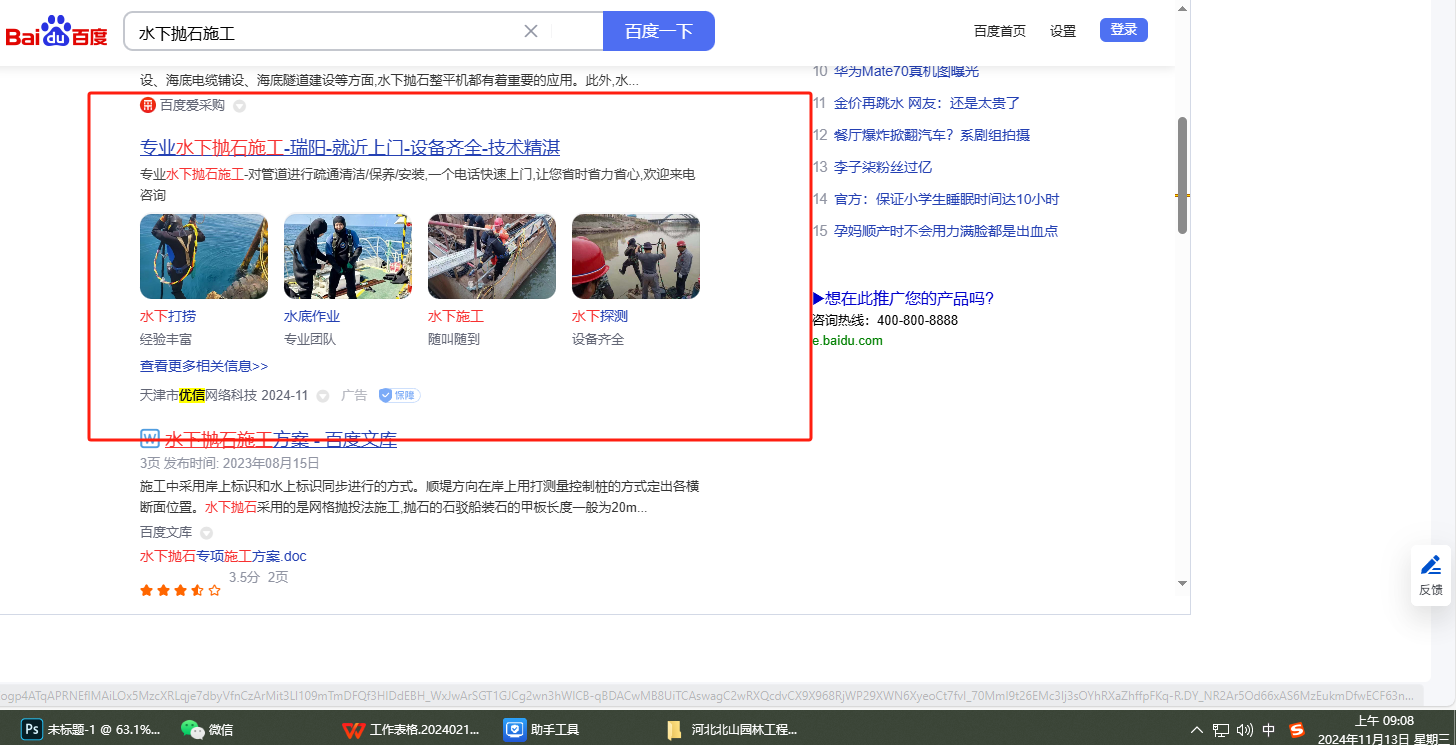The height and width of the screenshot is (745, 1456).
Task: Open Photoshop from the taskbar
Action: [32, 729]
